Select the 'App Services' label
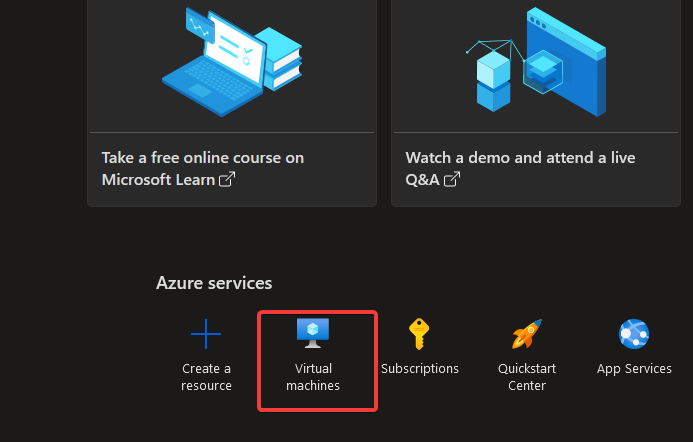The height and width of the screenshot is (442, 693). (634, 369)
